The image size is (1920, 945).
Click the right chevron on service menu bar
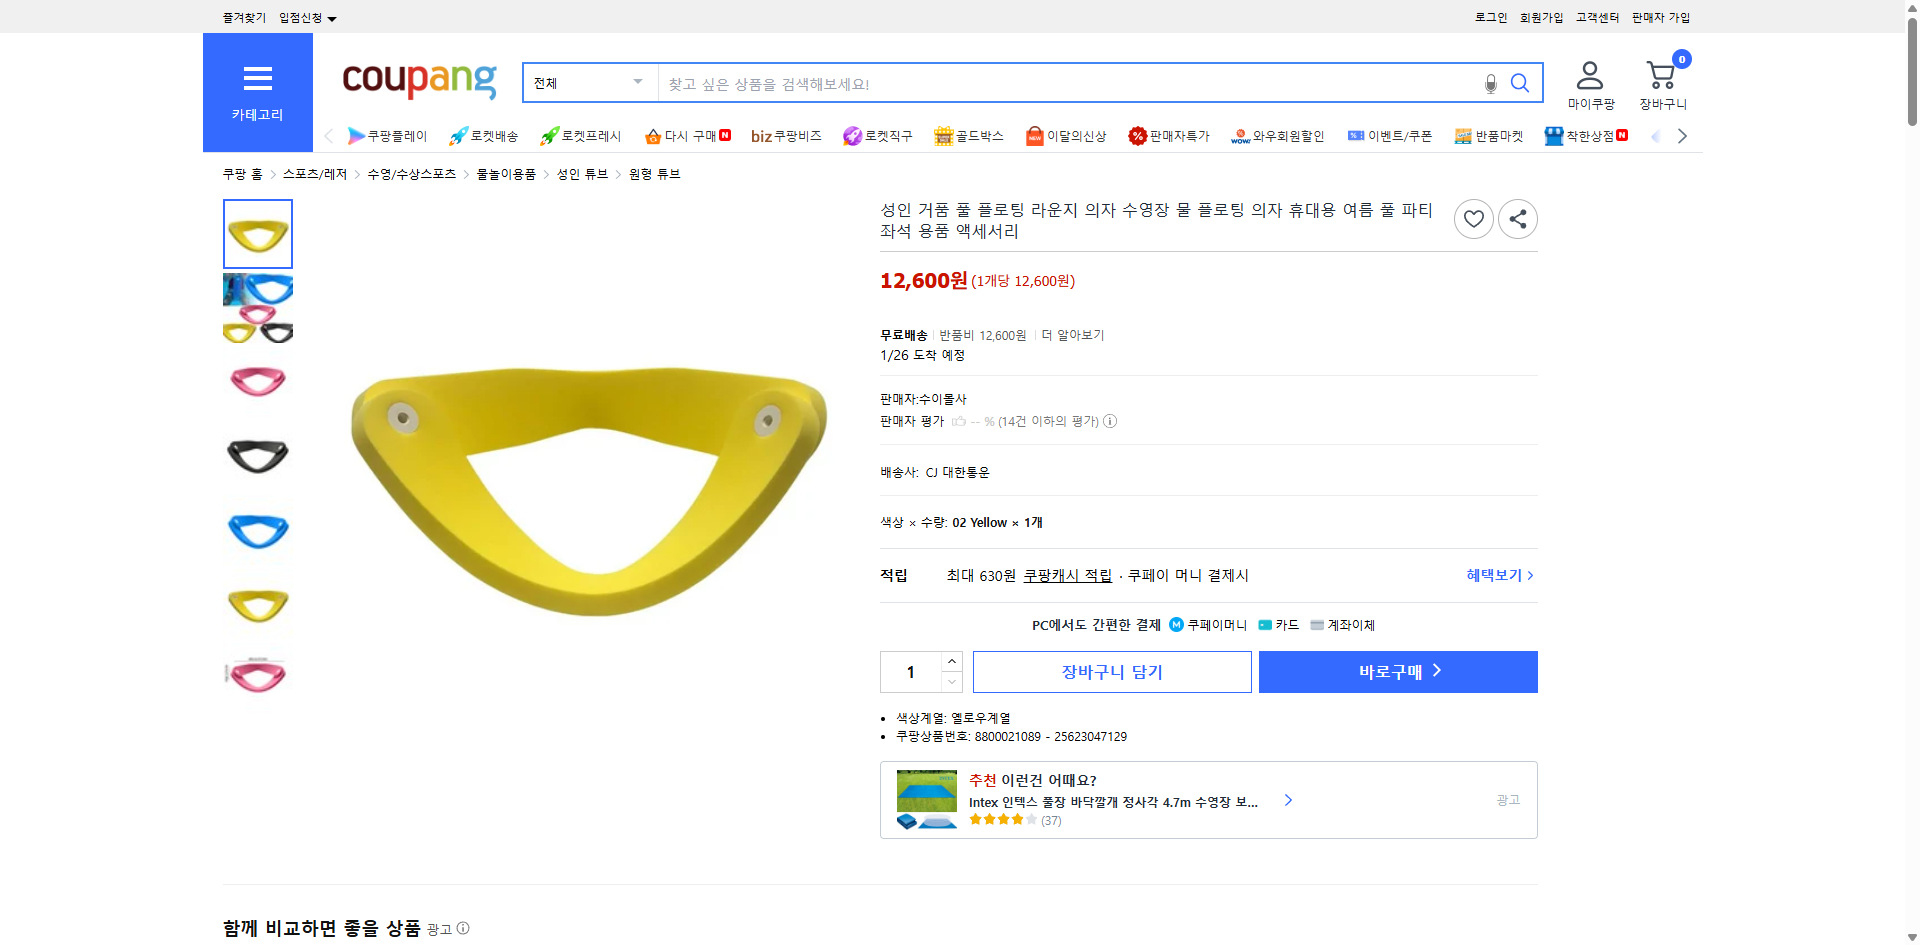(1682, 136)
